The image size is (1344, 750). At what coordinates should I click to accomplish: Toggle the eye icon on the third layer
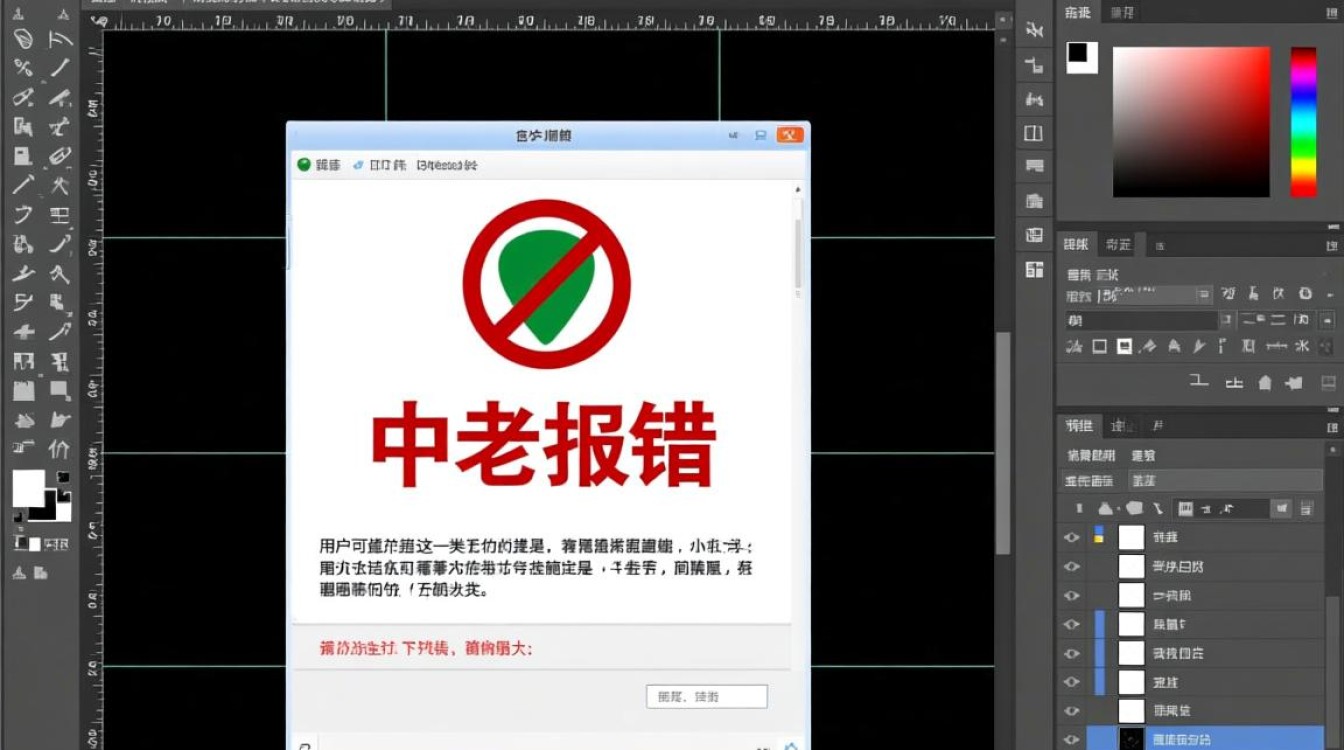1072,594
